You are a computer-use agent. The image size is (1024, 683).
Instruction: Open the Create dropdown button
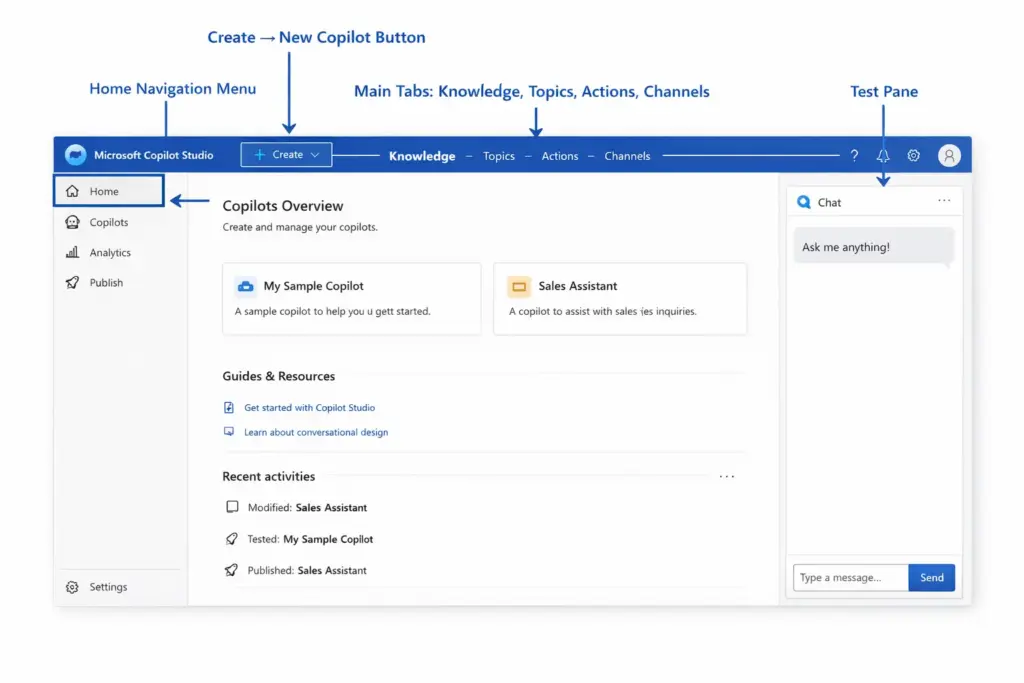click(x=286, y=155)
